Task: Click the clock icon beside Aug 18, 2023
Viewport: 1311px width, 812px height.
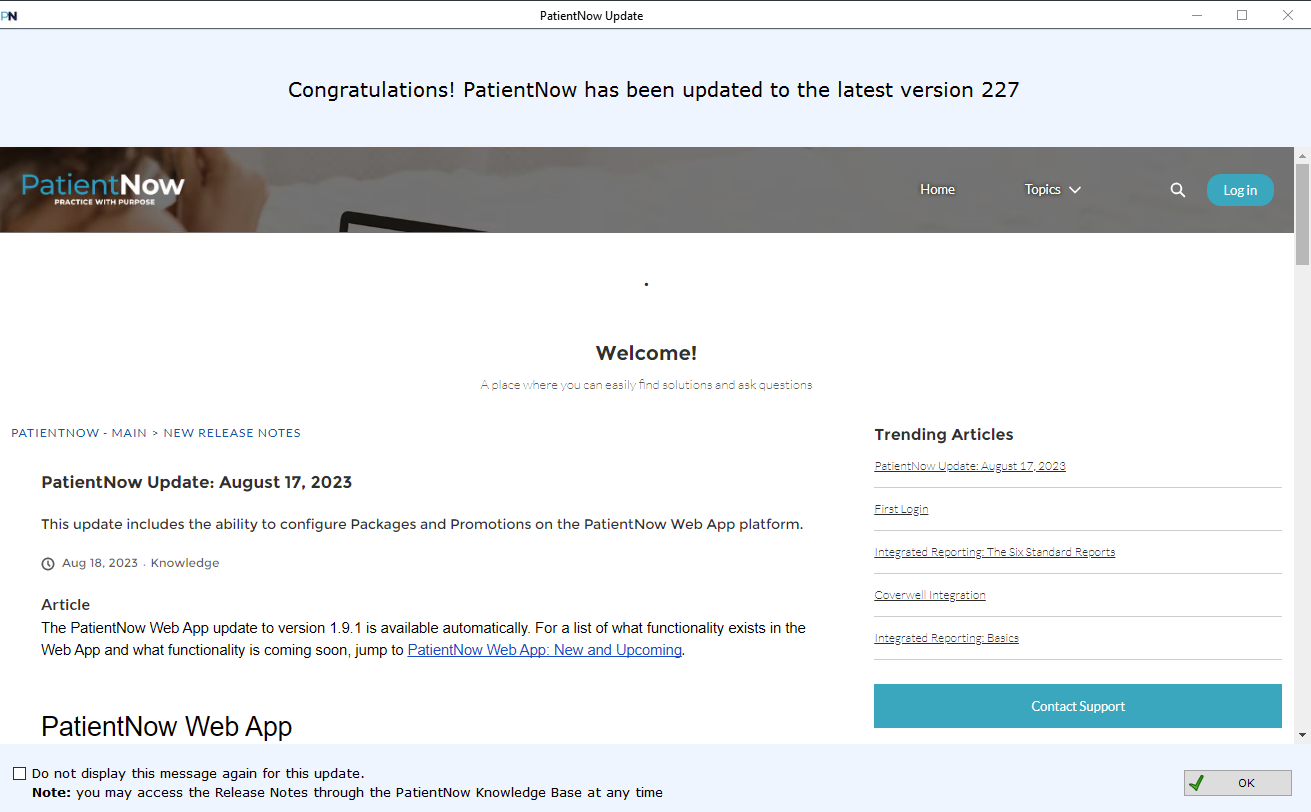Action: pyautogui.click(x=48, y=563)
